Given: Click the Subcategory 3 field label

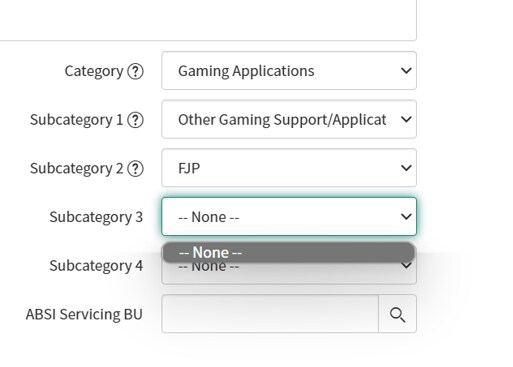Looking at the screenshot, I should click(x=96, y=217).
